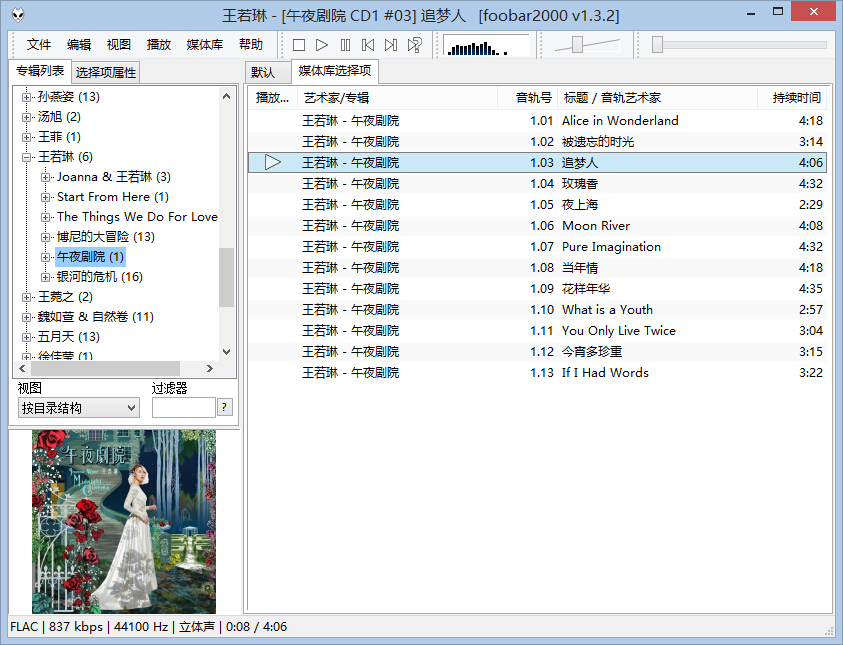The image size is (843, 645).
Task: Expand the Joanna & 王若琳 (3) node
Action: tap(45, 177)
